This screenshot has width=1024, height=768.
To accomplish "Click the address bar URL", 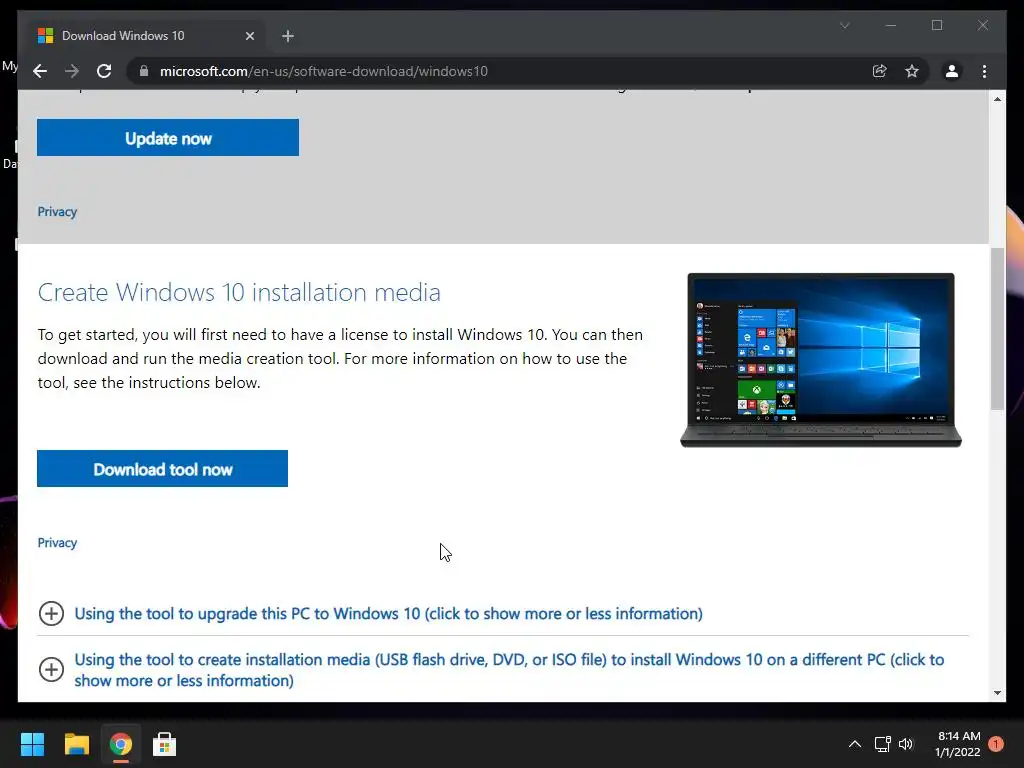I will click(324, 71).
